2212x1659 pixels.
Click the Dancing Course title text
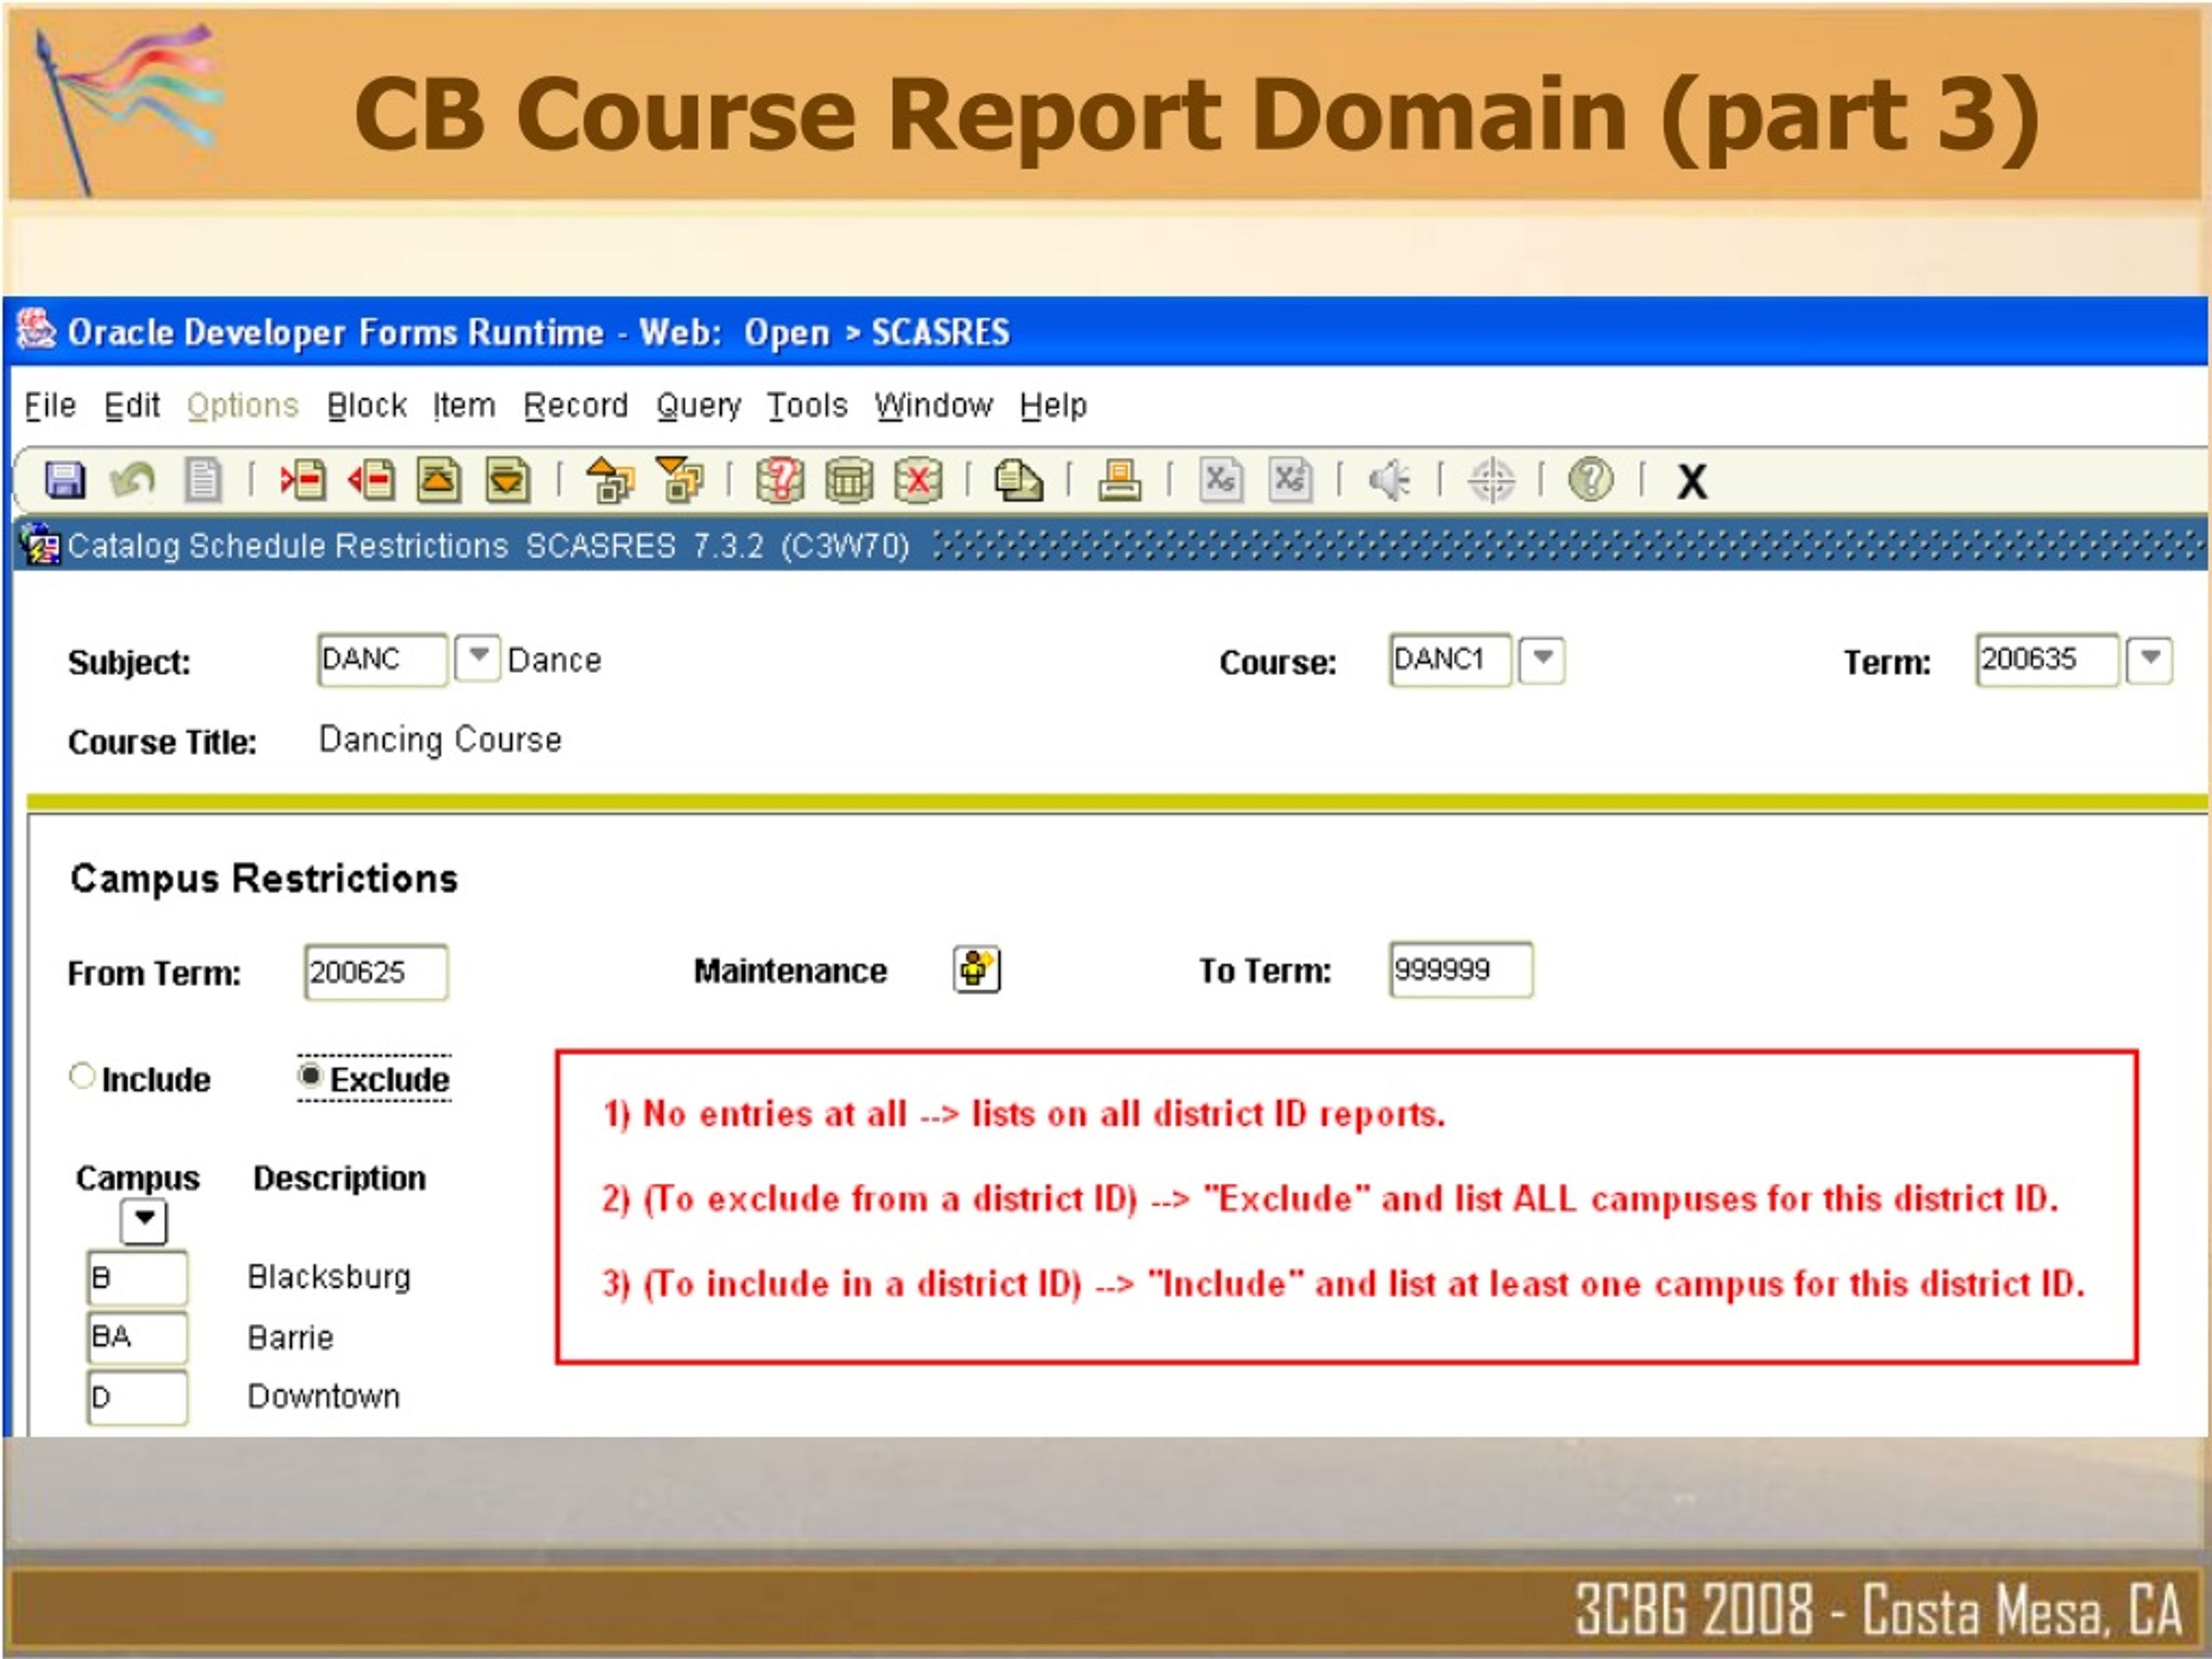440,740
